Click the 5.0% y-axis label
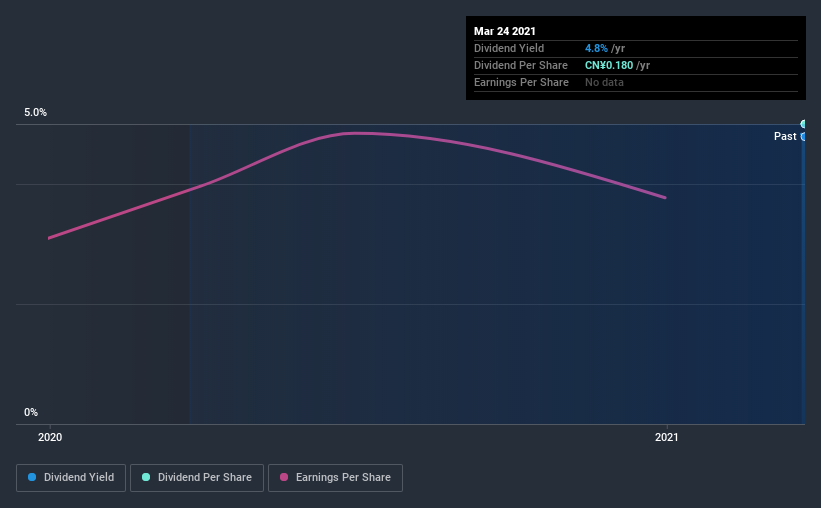821x508 pixels. coord(35,112)
